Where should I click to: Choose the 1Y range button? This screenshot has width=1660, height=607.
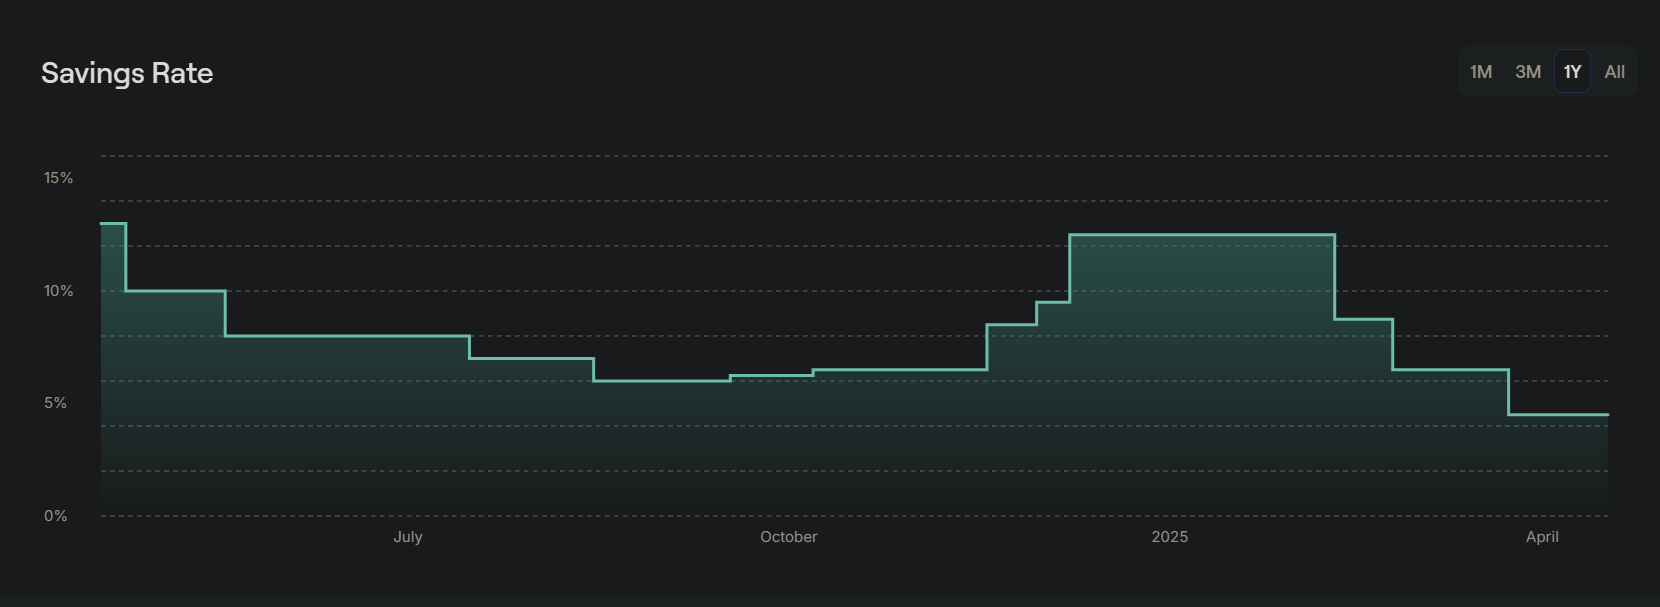[1572, 72]
